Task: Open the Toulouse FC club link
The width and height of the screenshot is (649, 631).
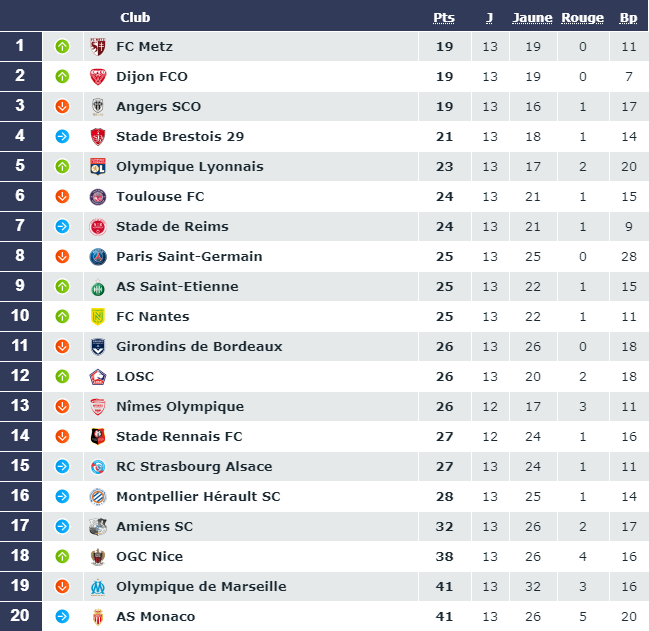Action: coord(160,197)
